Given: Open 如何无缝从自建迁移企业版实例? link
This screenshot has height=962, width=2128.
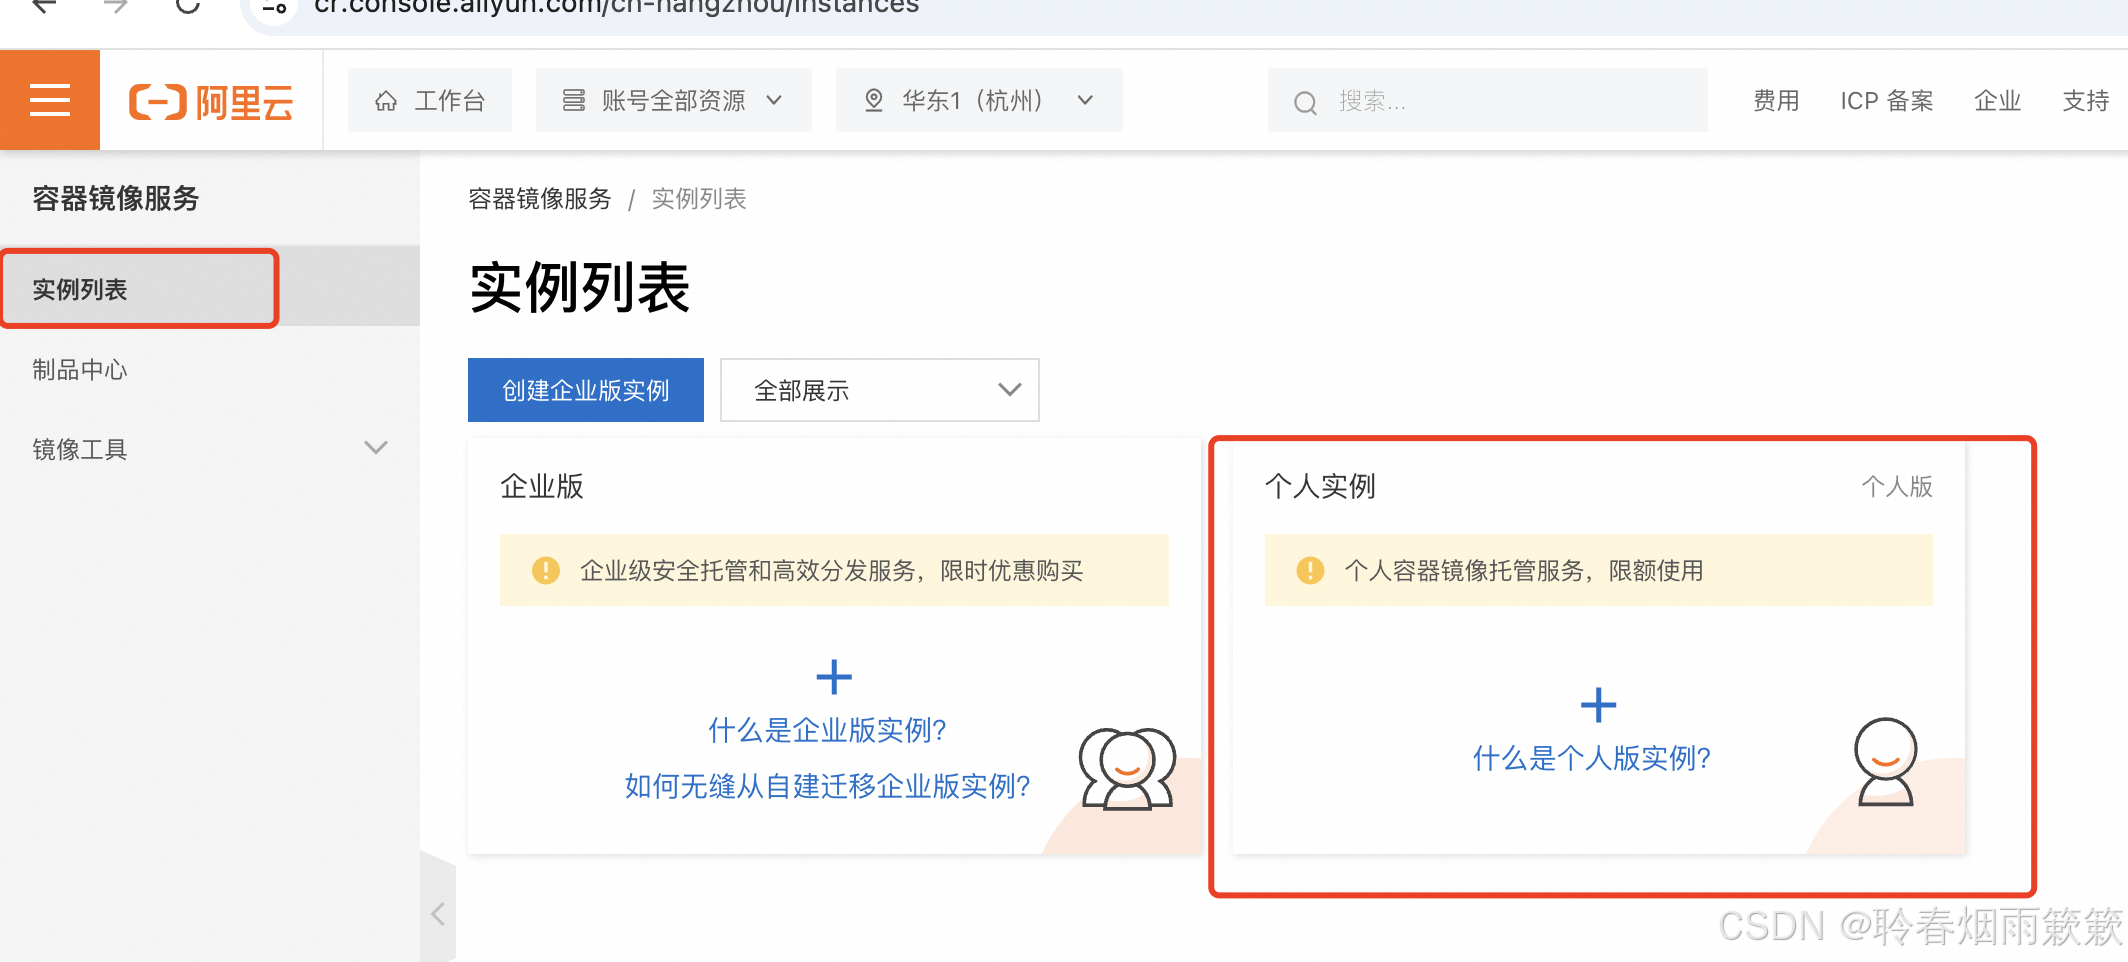Looking at the screenshot, I should pyautogui.click(x=828, y=786).
